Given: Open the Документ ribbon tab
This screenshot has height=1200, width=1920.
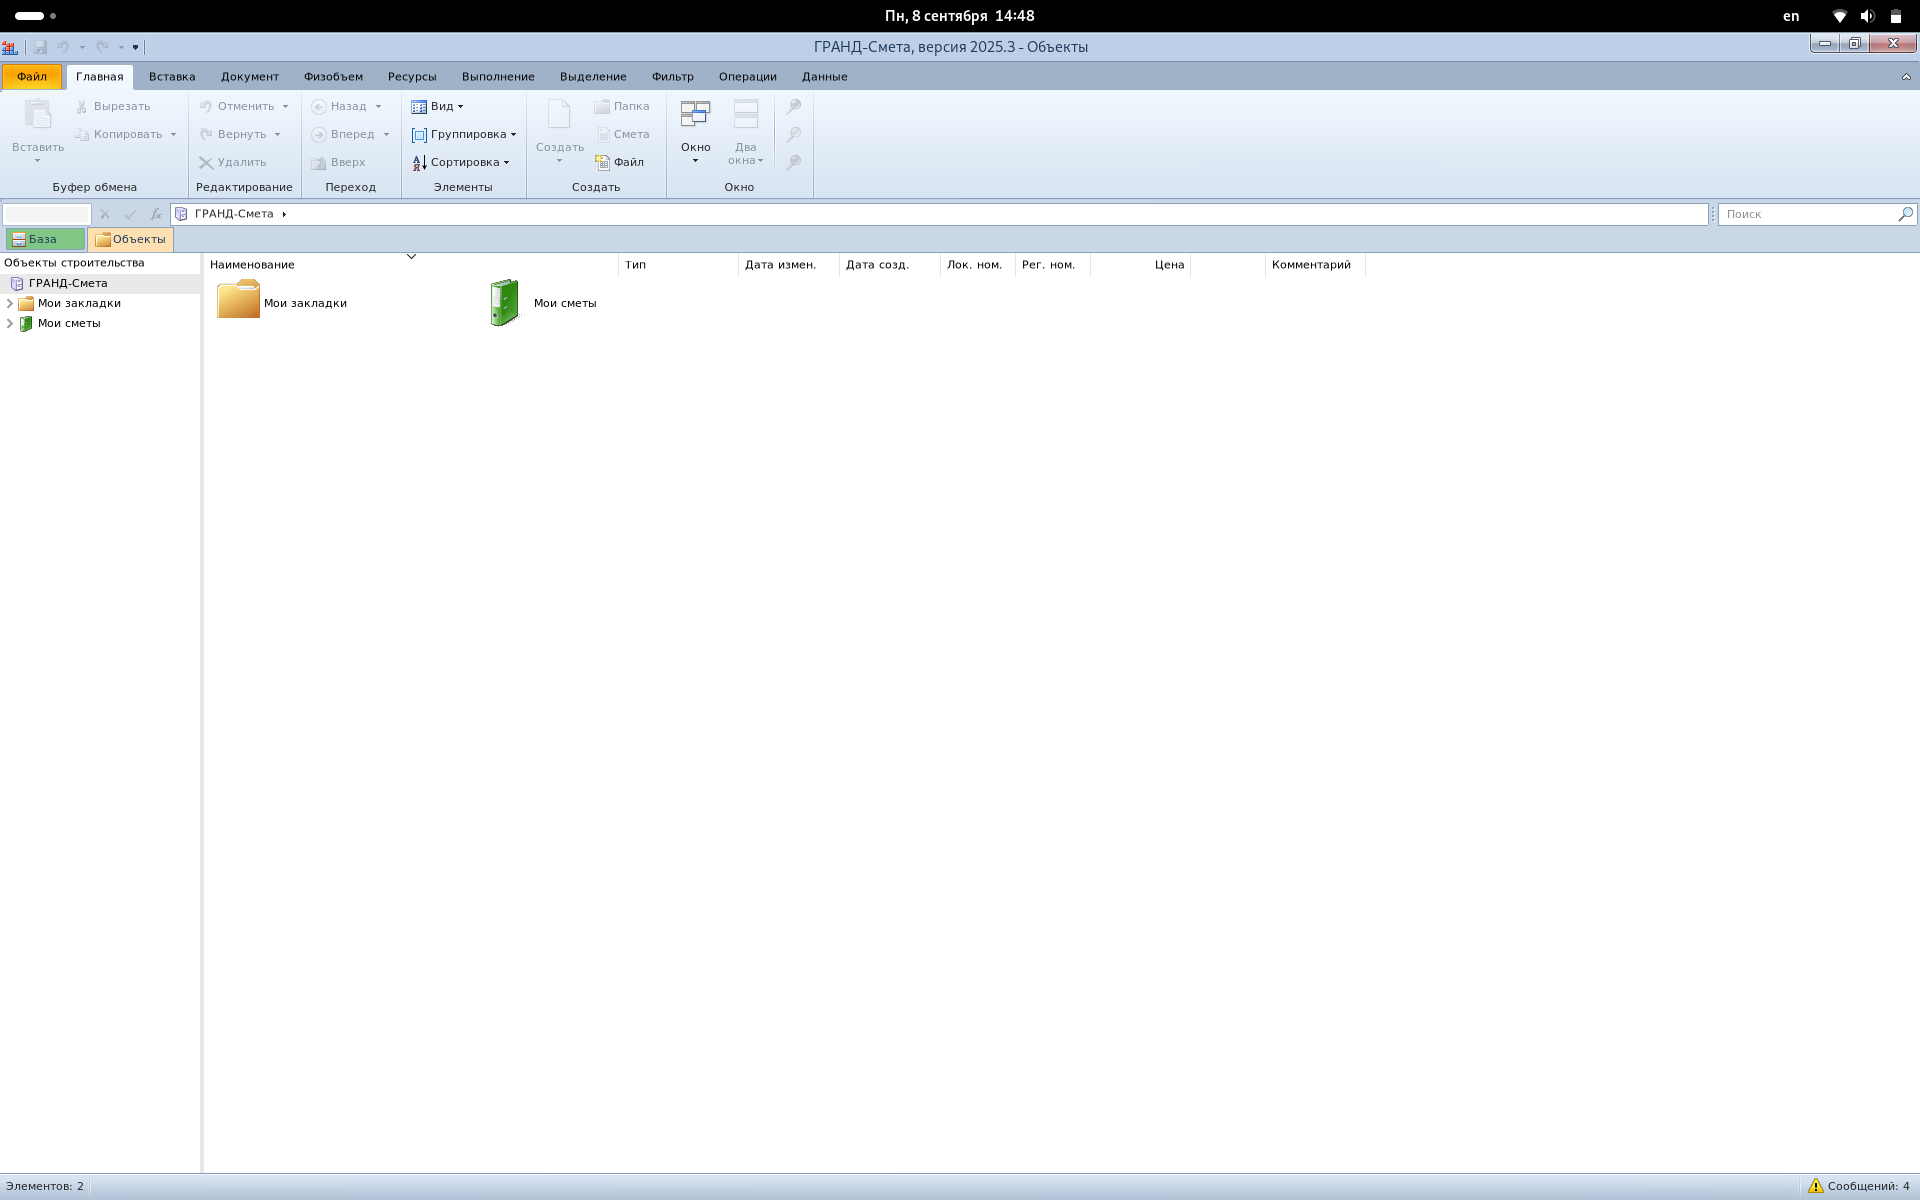Looking at the screenshot, I should (249, 77).
